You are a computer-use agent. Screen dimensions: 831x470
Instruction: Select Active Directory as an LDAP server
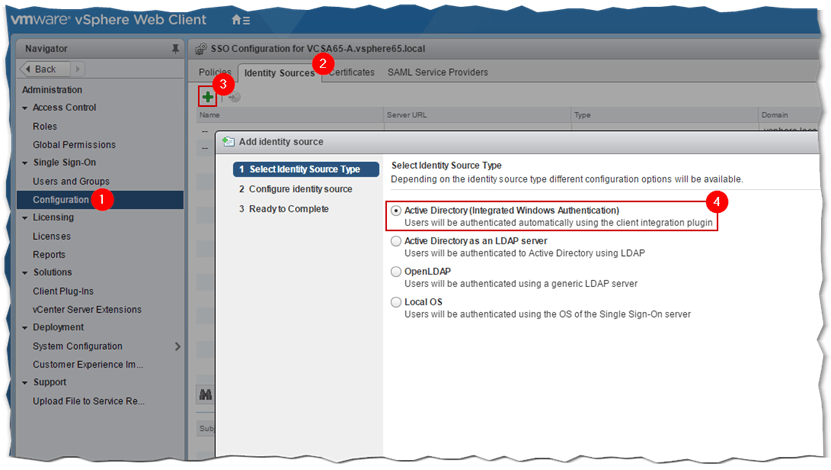coord(396,241)
